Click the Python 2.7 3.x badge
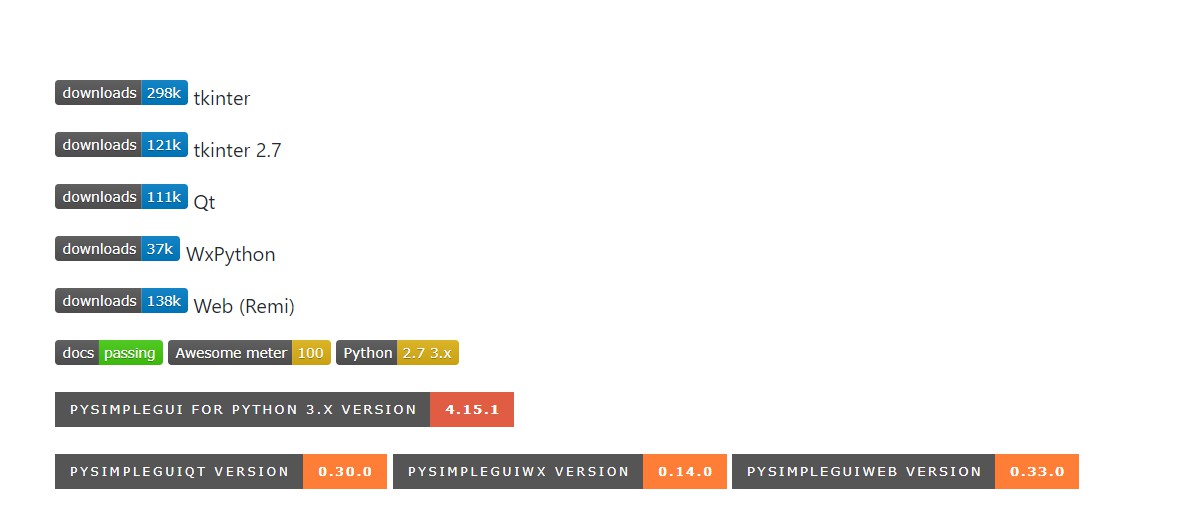 pos(397,353)
